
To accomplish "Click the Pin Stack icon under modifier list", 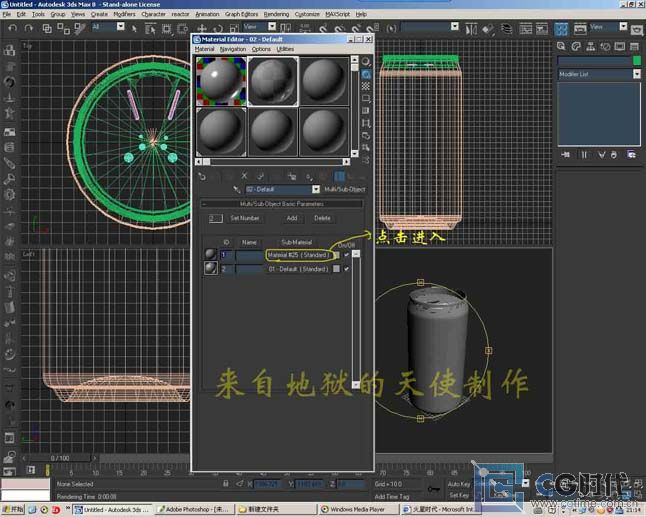I will tap(565, 155).
